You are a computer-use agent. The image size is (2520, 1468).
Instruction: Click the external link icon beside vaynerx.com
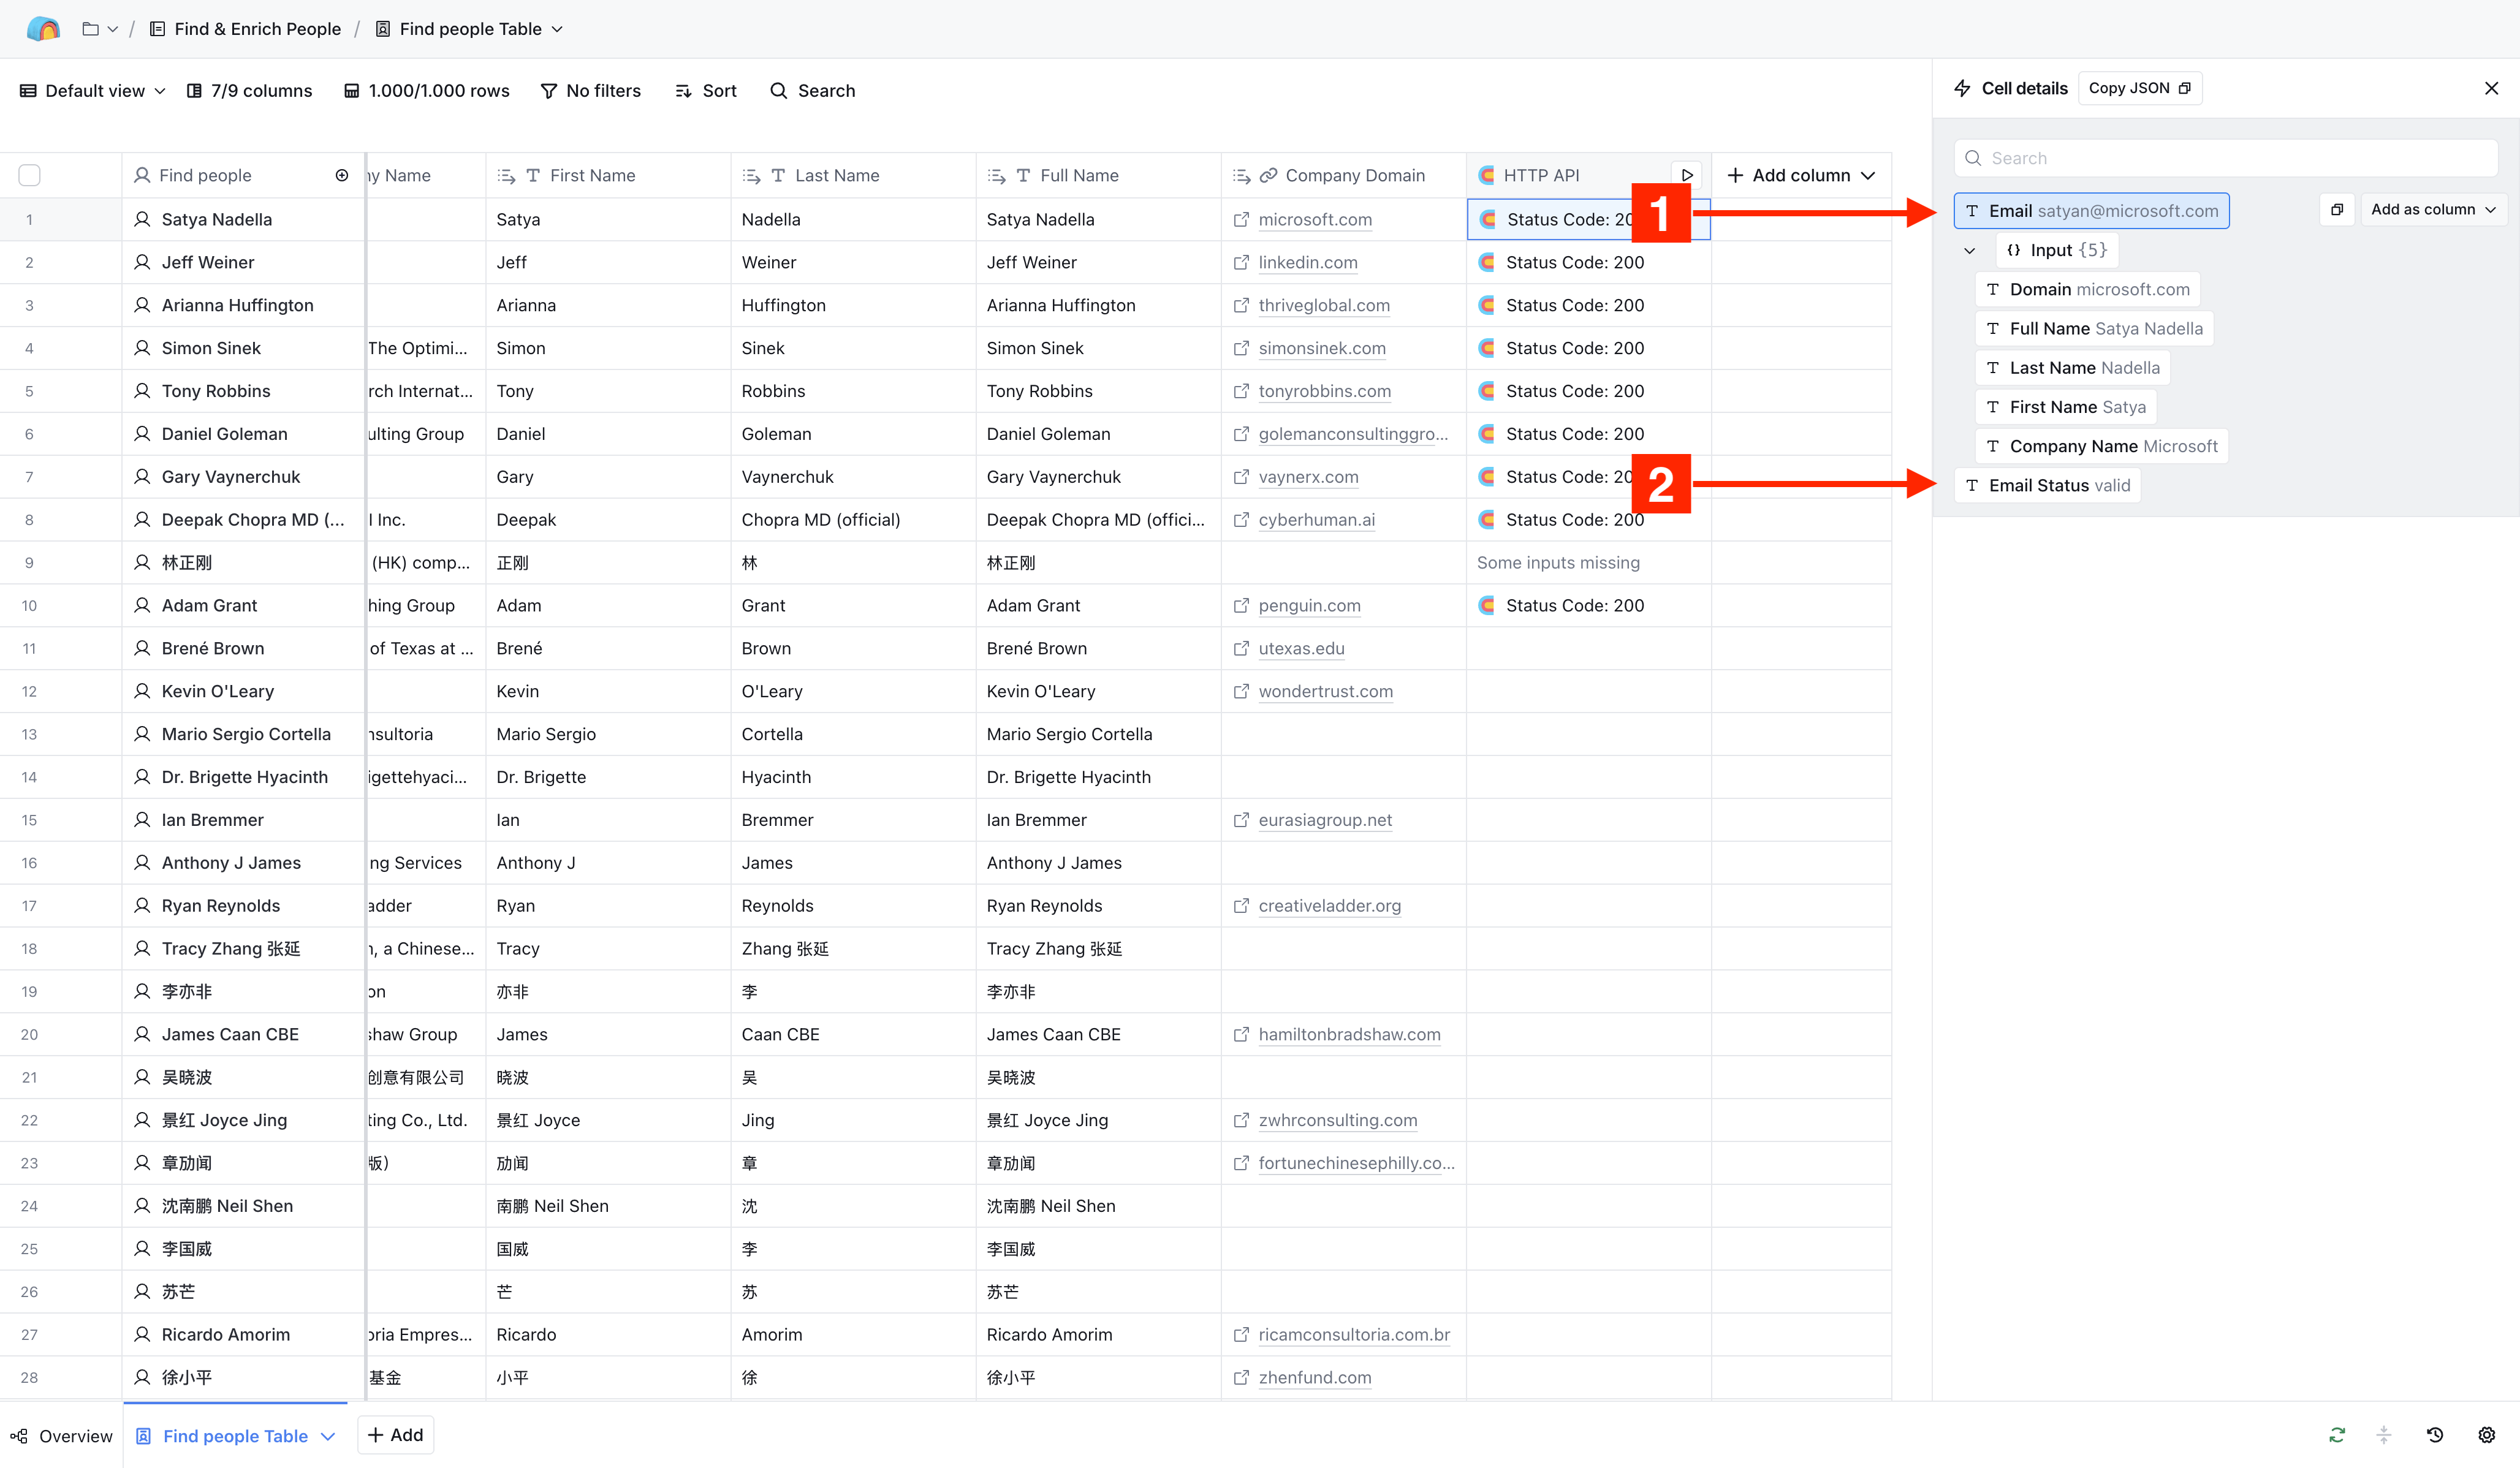(x=1241, y=477)
